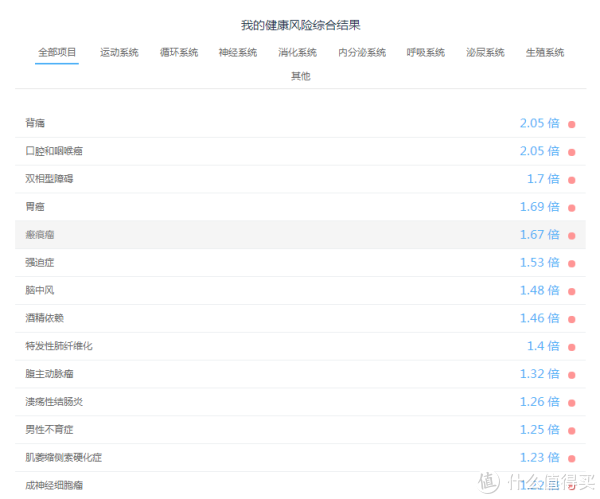Click red indicator beside 男性不育症

(x=571, y=431)
